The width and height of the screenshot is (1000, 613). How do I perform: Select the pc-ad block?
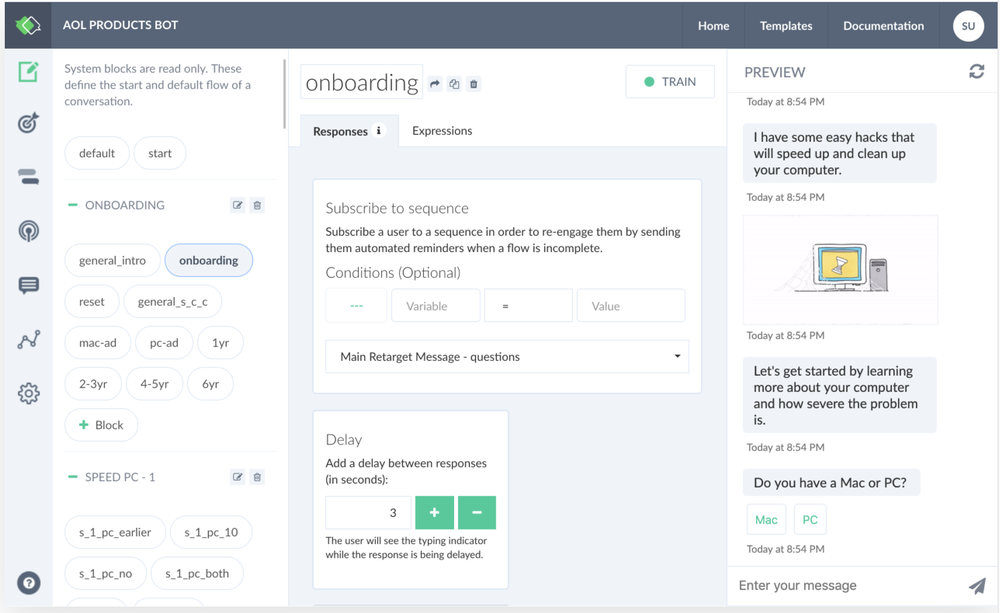click(164, 343)
